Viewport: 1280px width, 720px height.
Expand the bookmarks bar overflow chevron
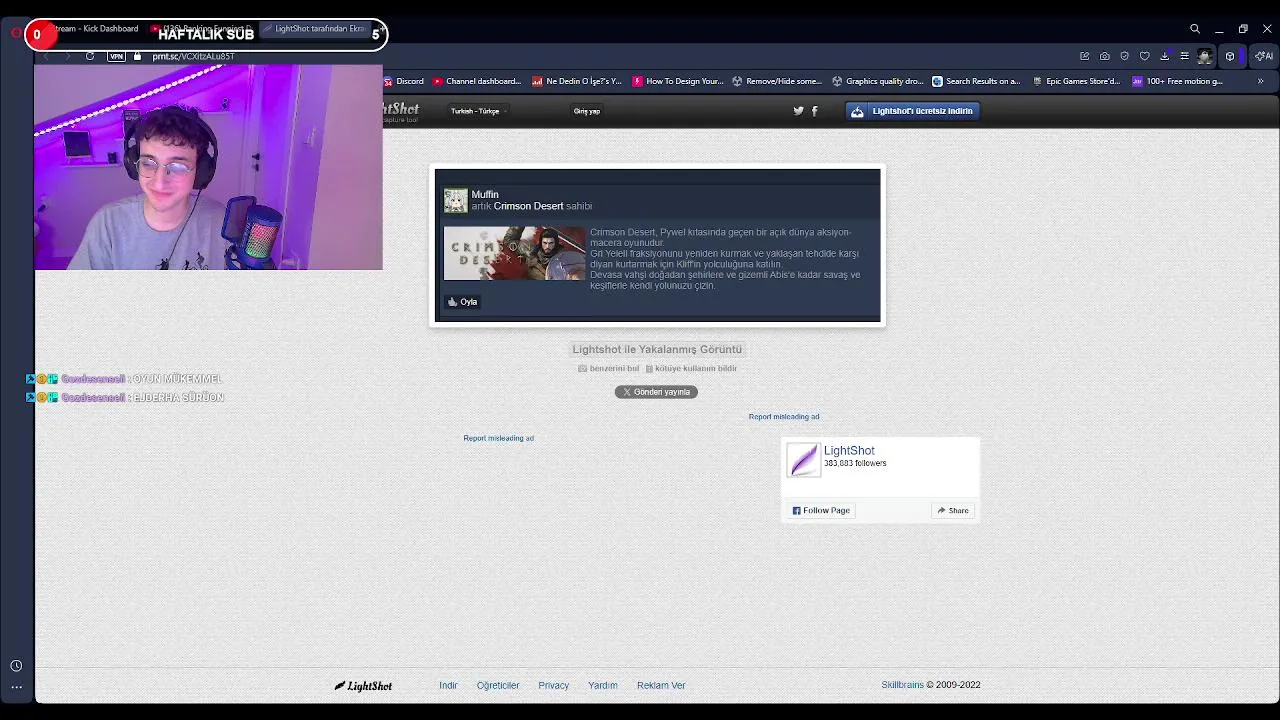pos(1260,81)
